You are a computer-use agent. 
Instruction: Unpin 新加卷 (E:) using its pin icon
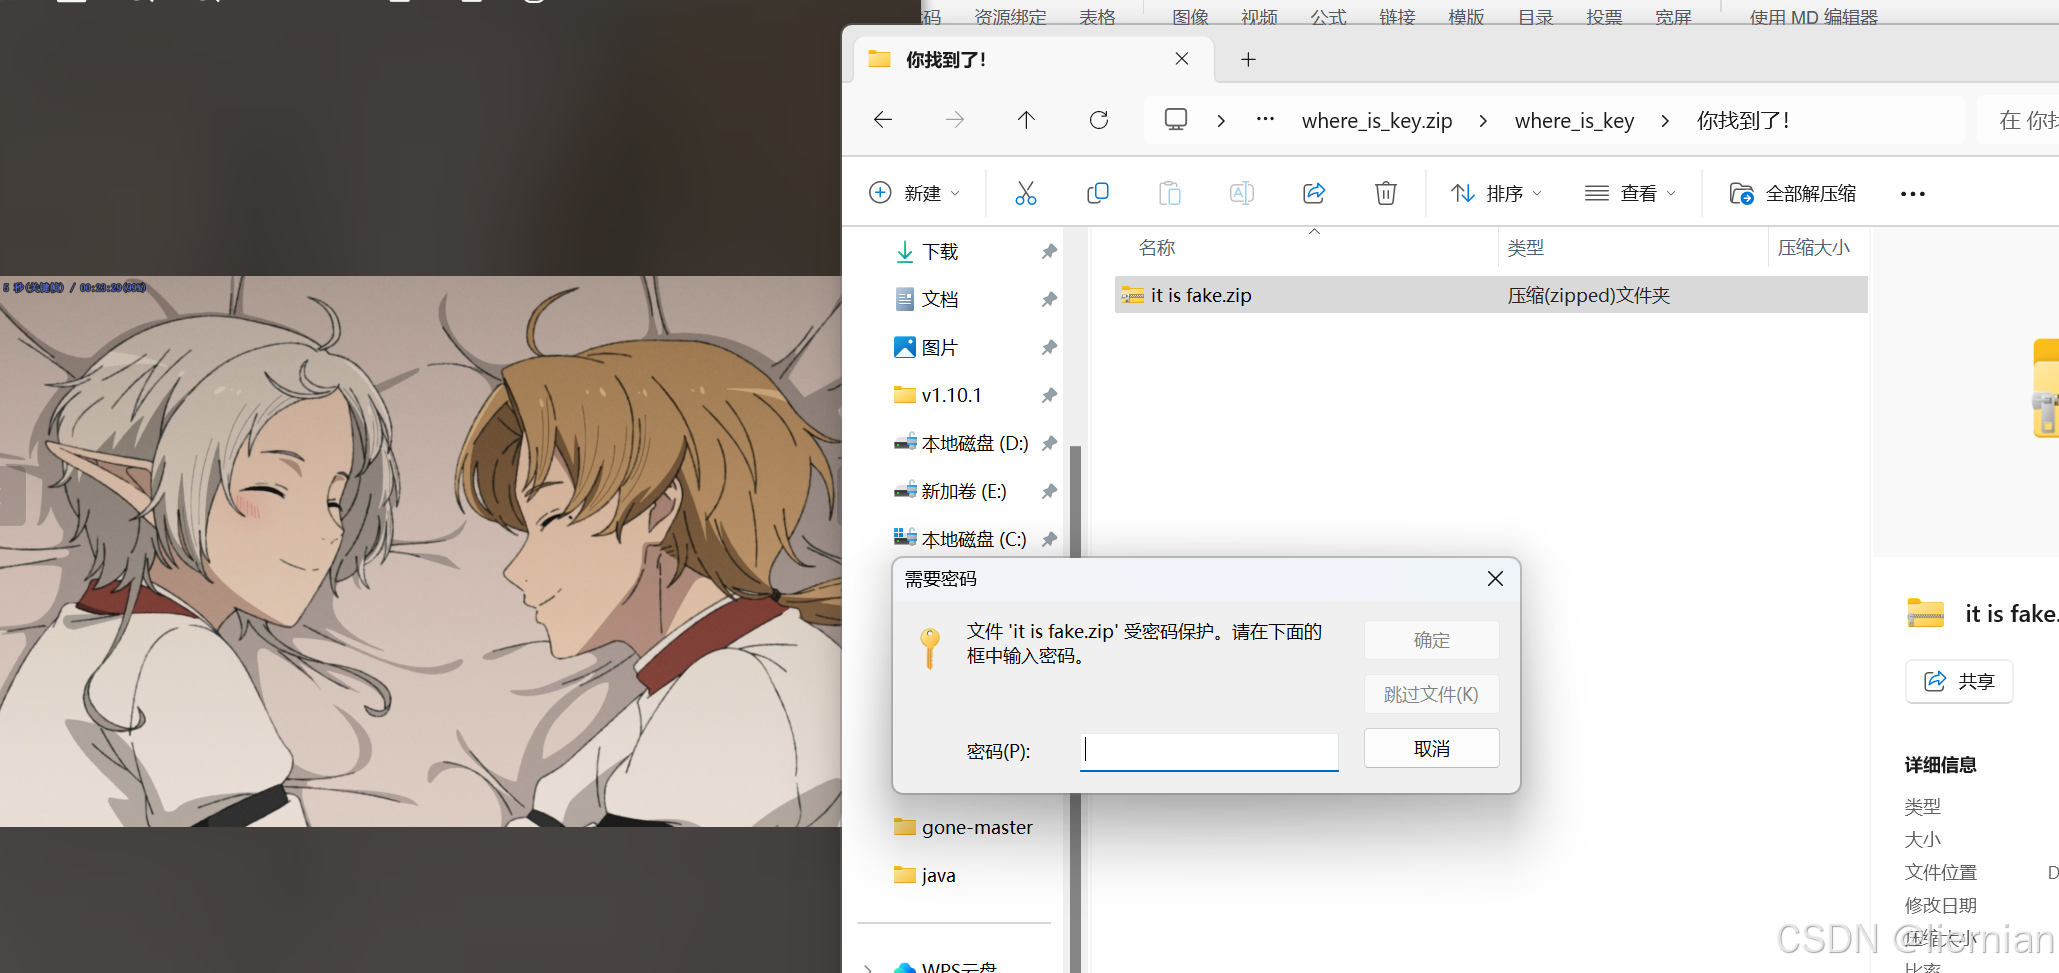tap(1049, 492)
